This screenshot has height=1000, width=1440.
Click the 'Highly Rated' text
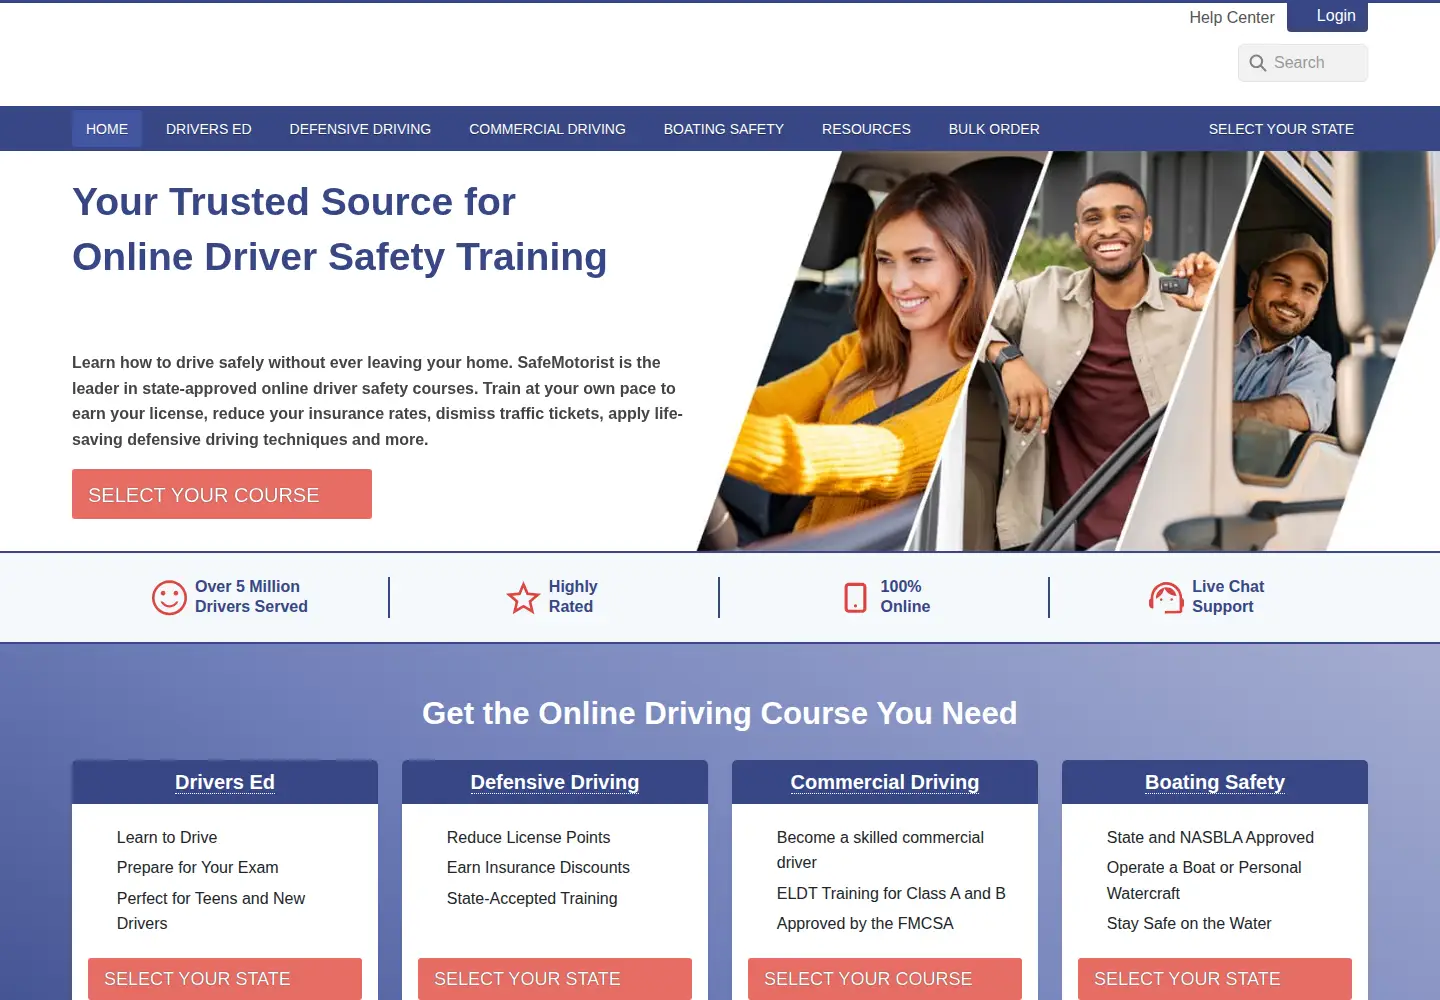573,597
